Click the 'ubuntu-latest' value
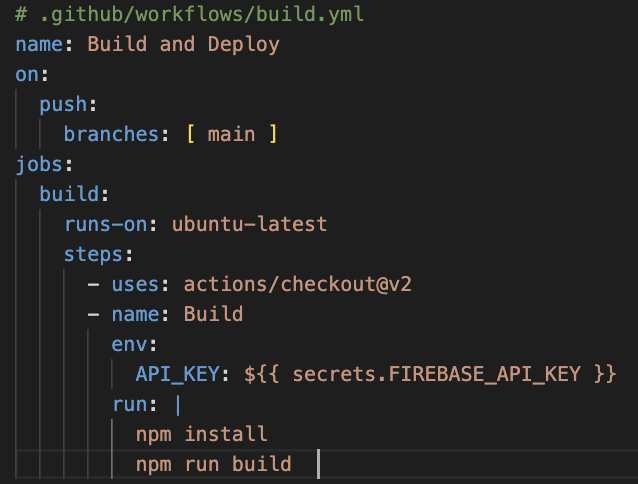 [249, 225]
